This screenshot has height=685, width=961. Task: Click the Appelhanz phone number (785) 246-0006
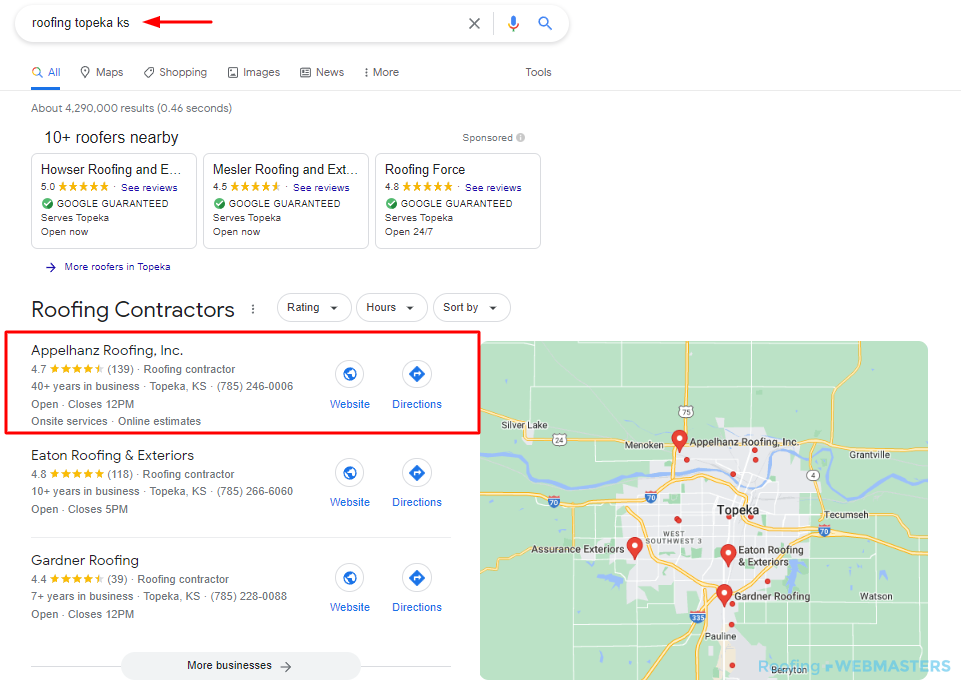[255, 387]
